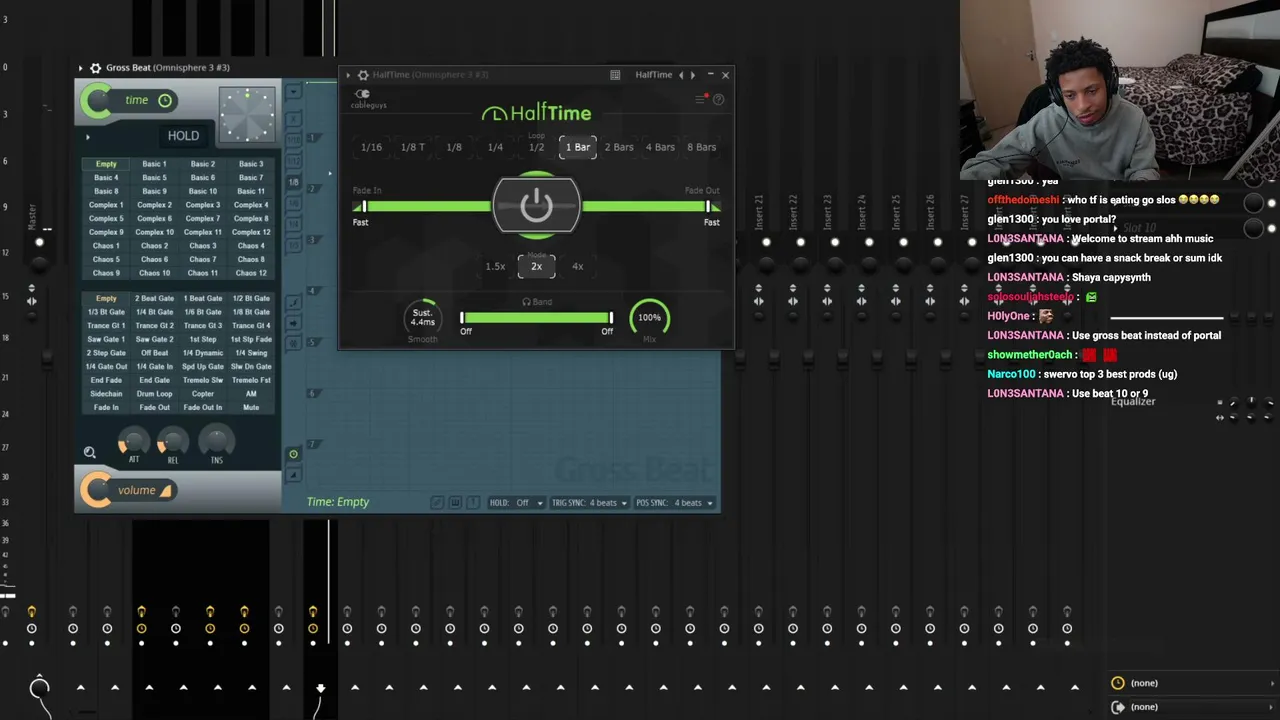Click the Gross Beat scratching clock display
This screenshot has width=1280, height=720.
(x=247, y=114)
